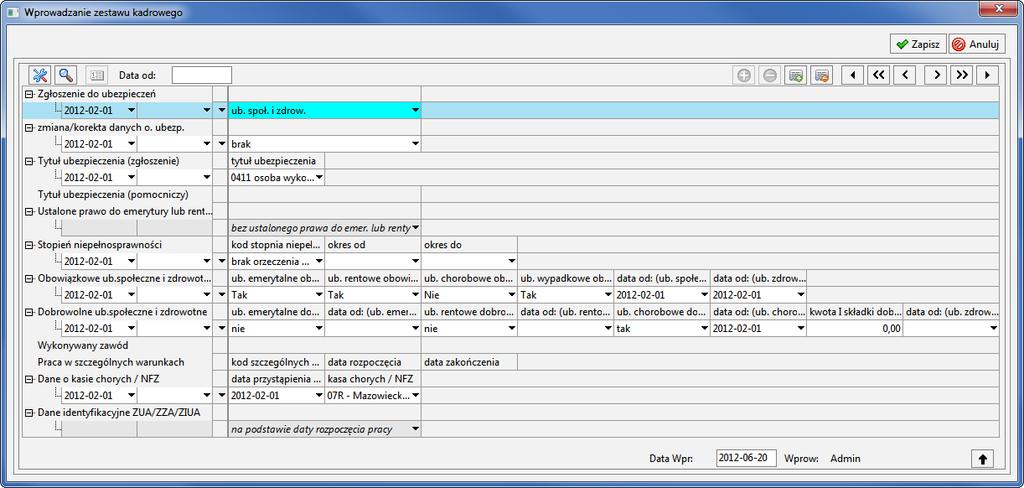Viewport: 1024px width, 488px height.
Task: Open the wrench and screwdriver settings tool
Action: (x=40, y=75)
